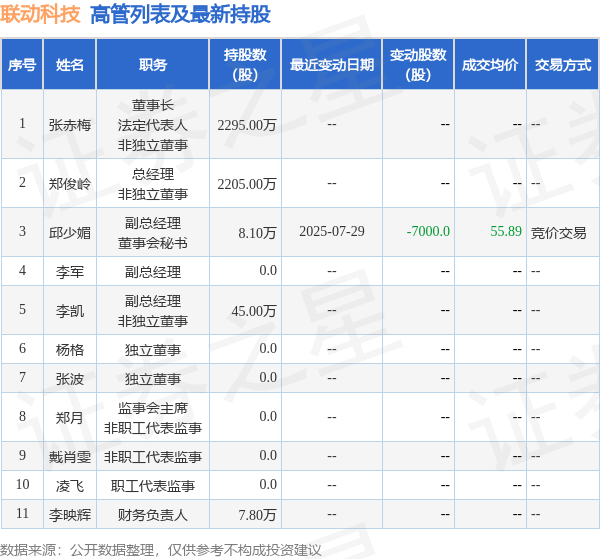The image size is (600, 559).
Task: Click the name 凌飞
Action: (x=70, y=486)
